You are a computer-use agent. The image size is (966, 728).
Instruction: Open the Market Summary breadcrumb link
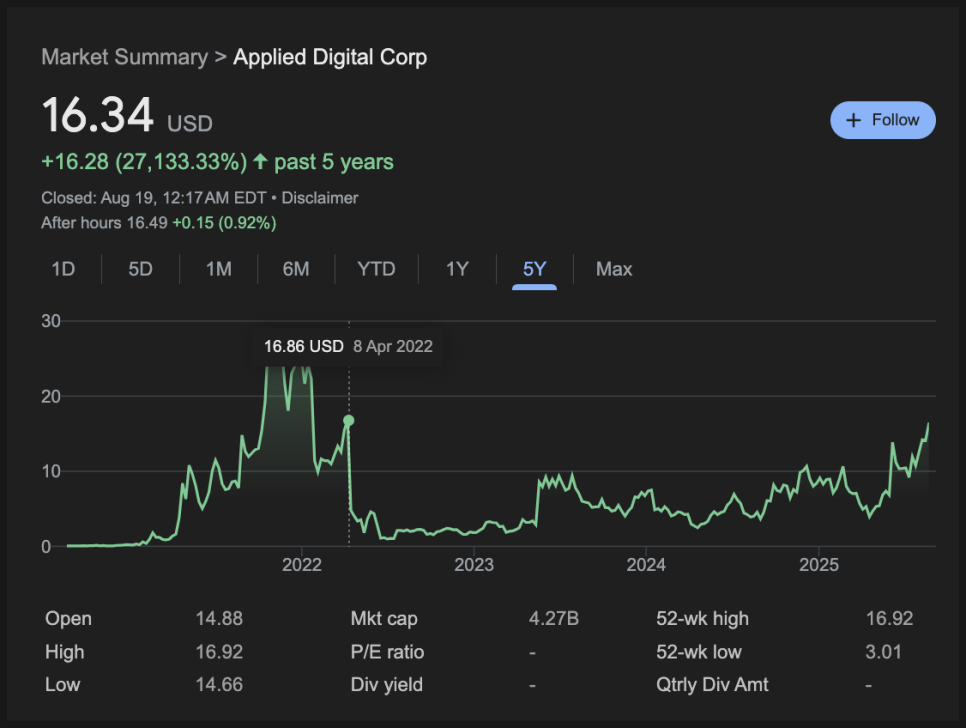(x=124, y=57)
